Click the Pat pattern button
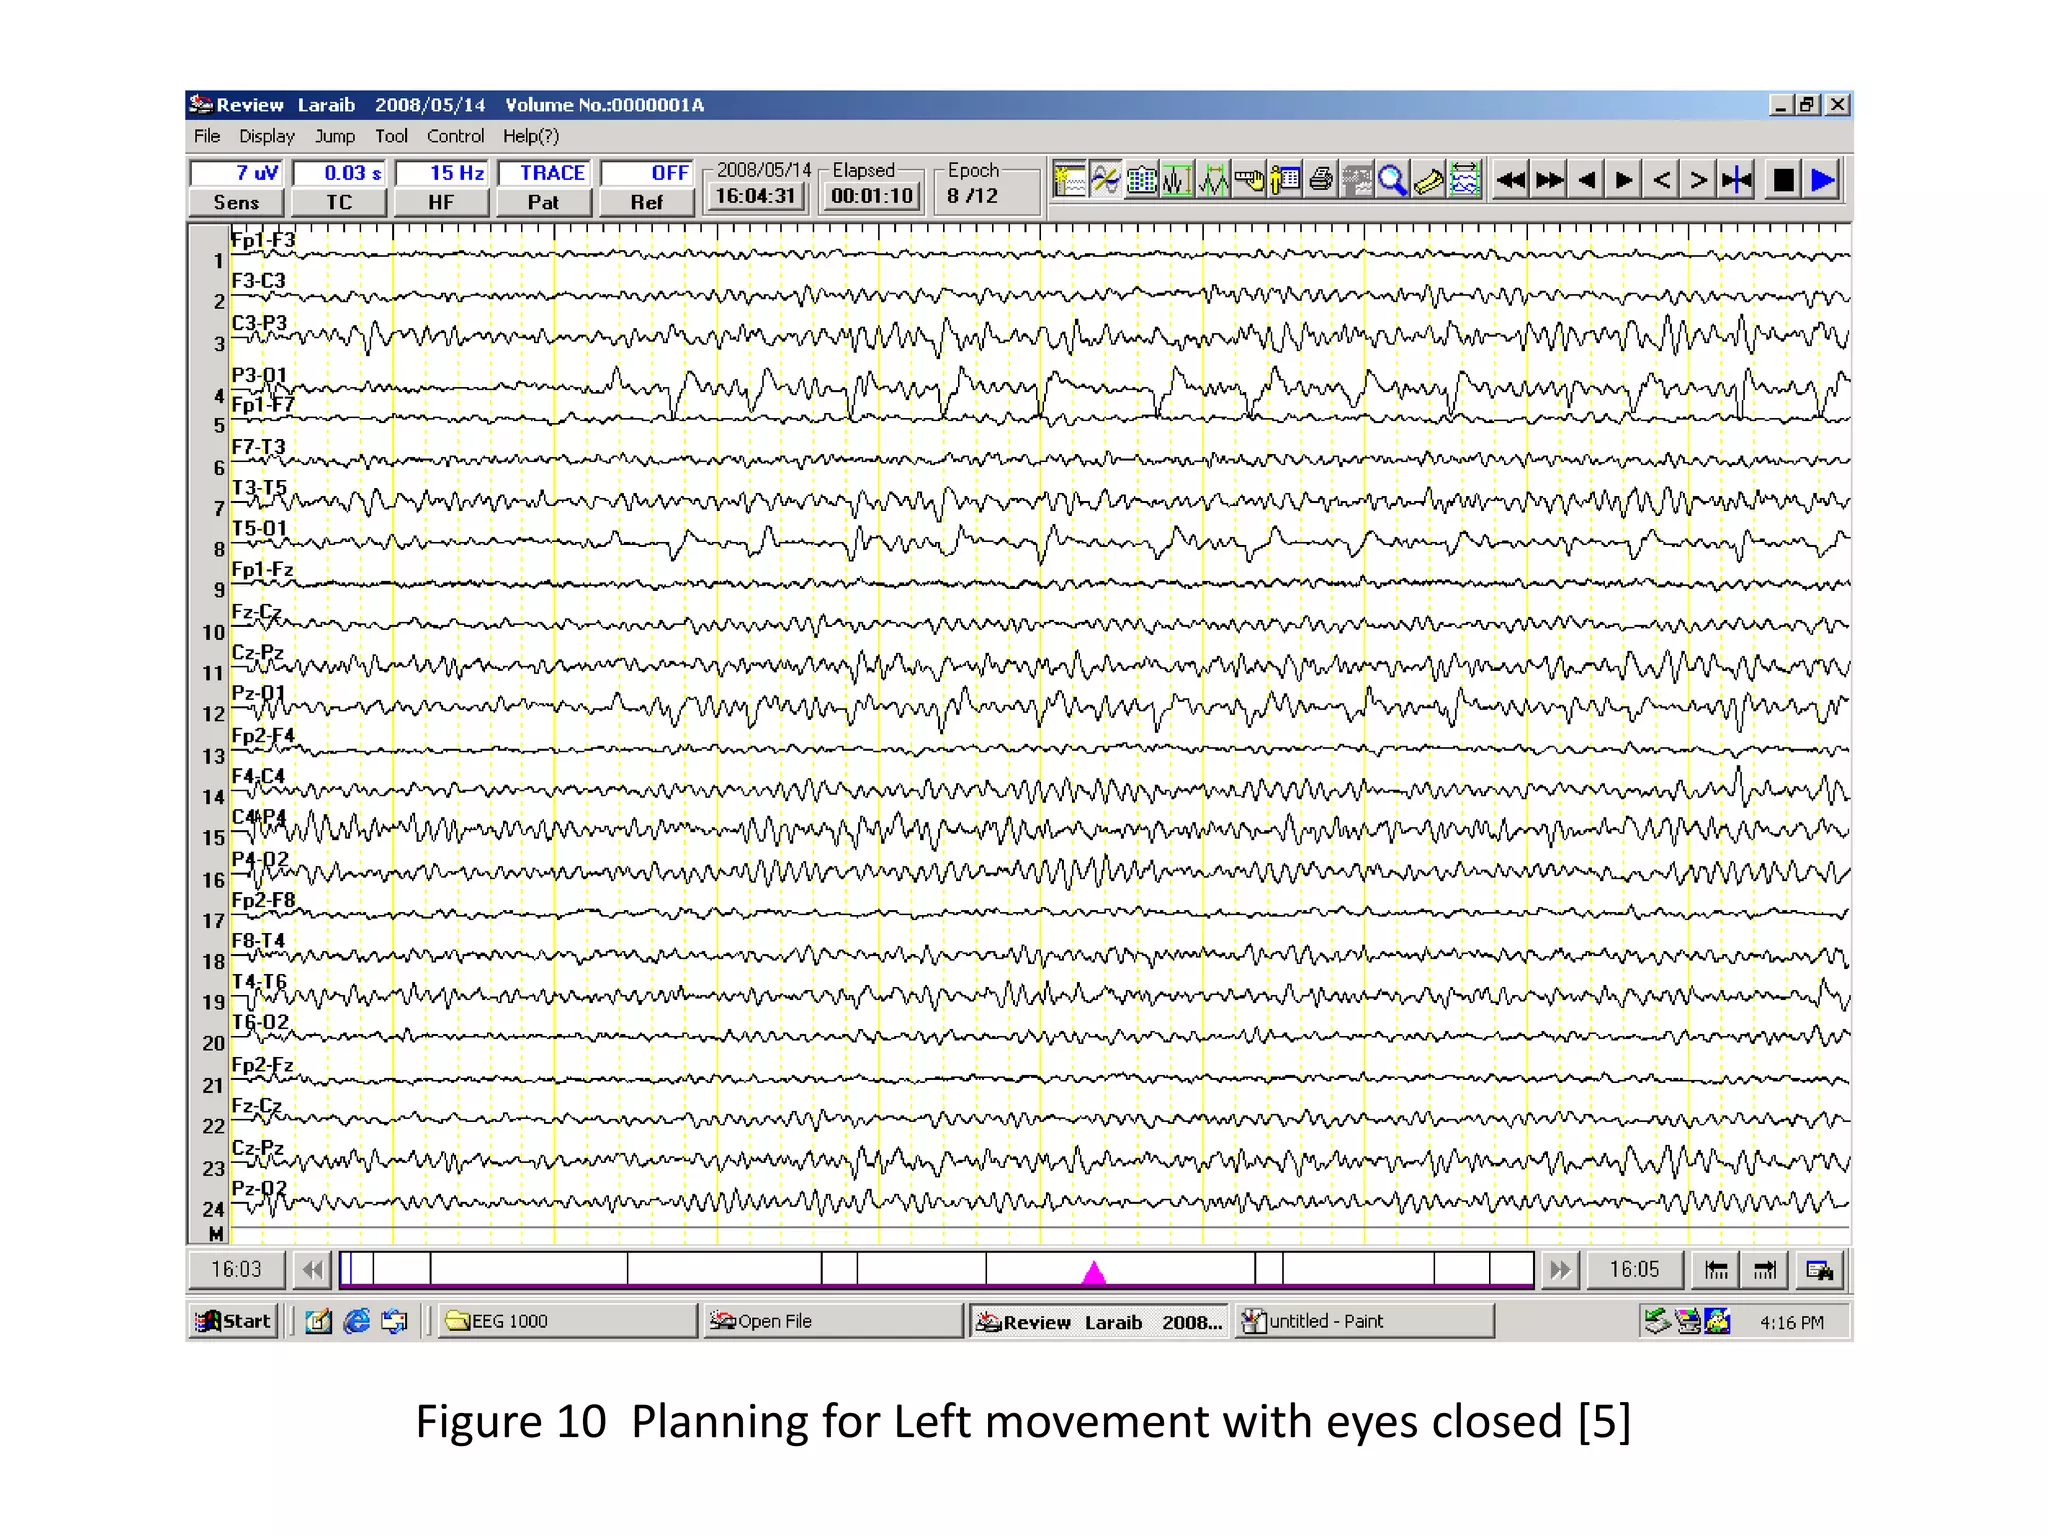The width and height of the screenshot is (2048, 1536). [543, 202]
